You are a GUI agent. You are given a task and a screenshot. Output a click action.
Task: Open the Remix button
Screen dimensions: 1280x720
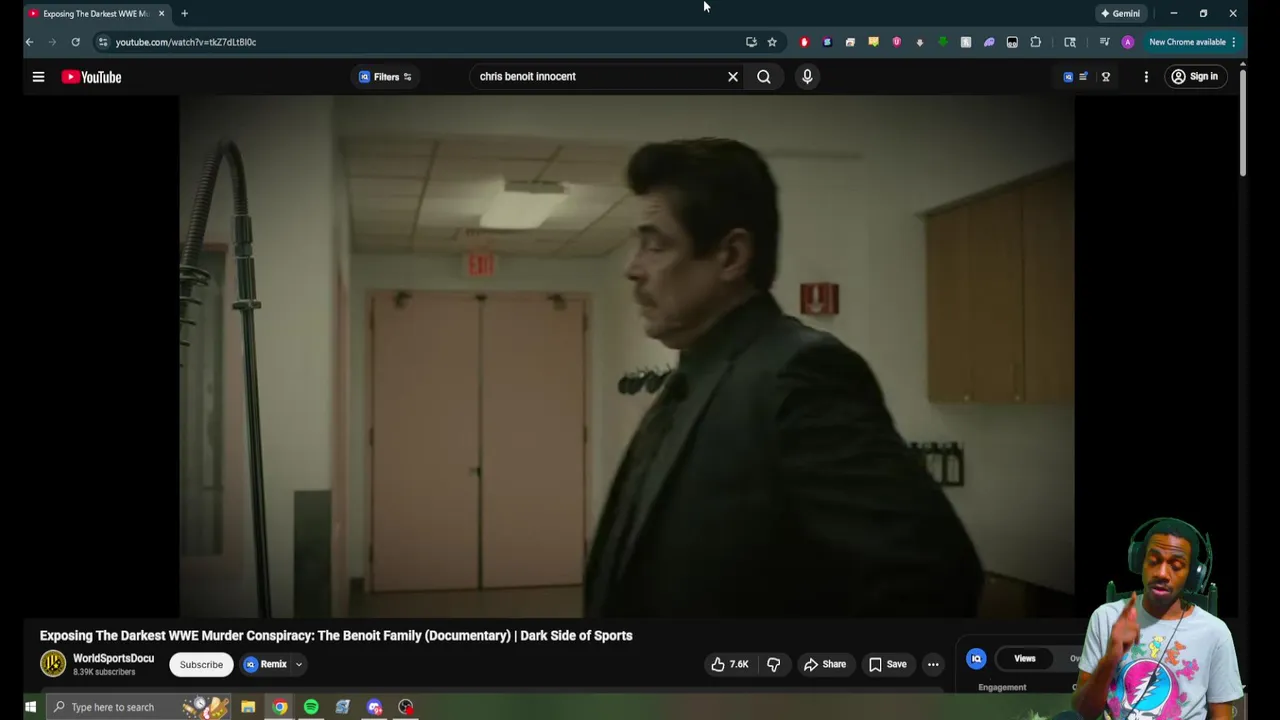[266, 664]
